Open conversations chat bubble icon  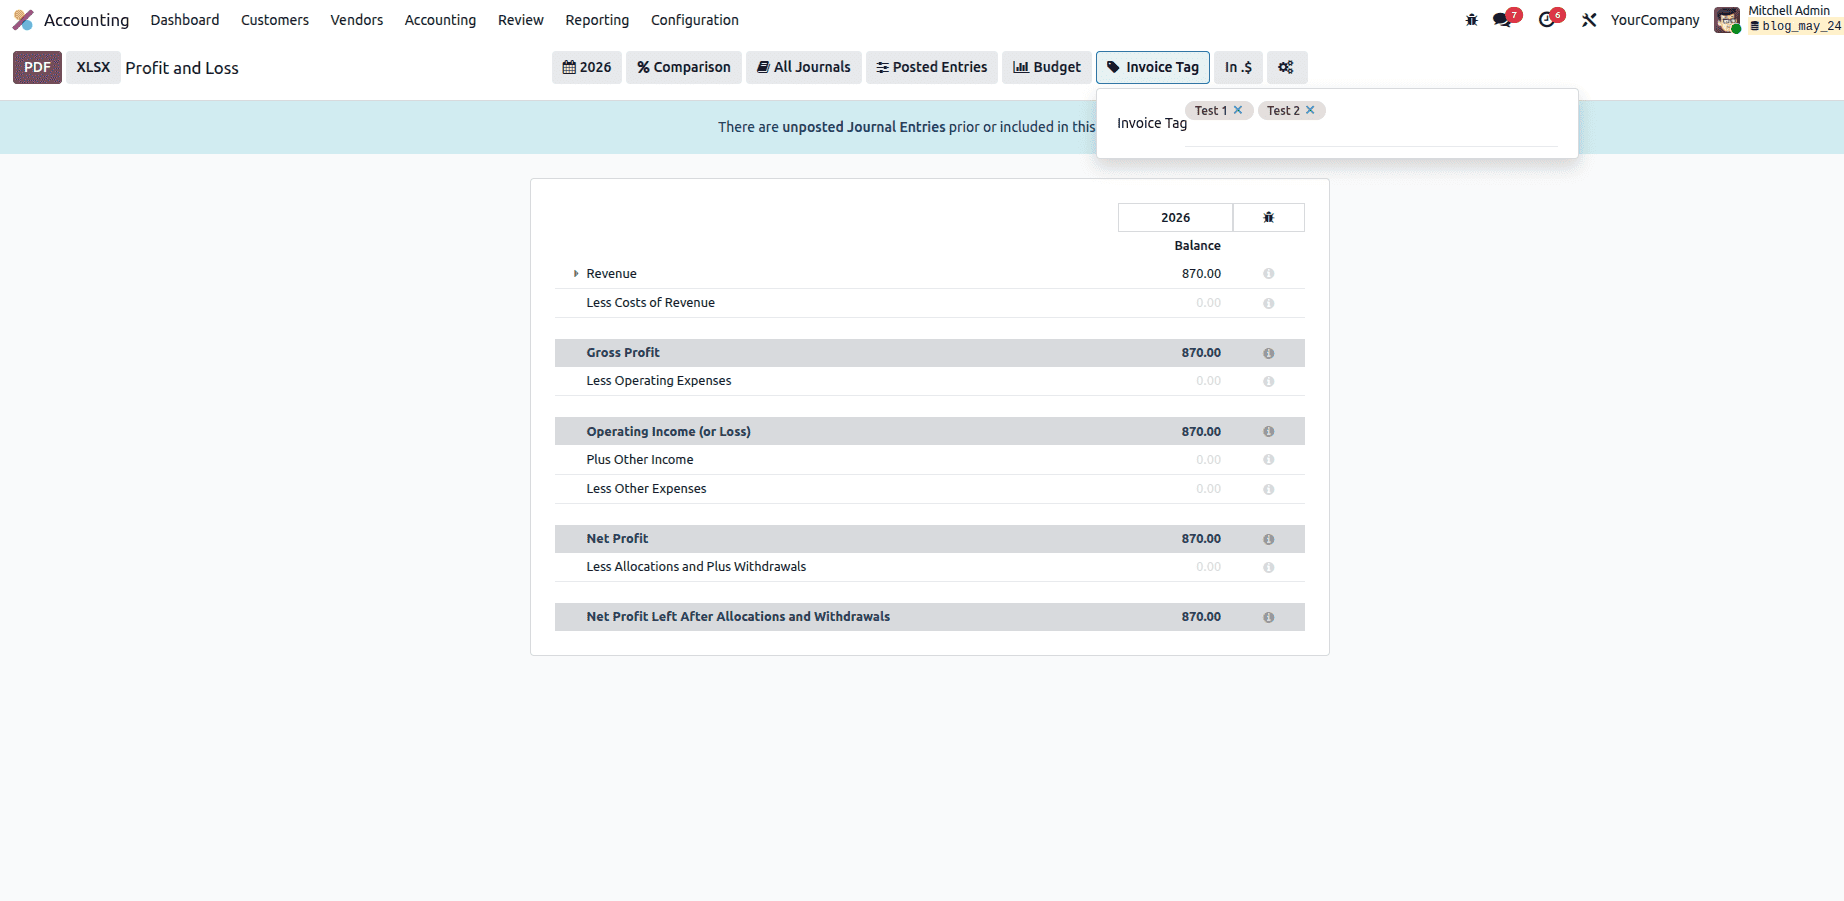pyautogui.click(x=1502, y=20)
